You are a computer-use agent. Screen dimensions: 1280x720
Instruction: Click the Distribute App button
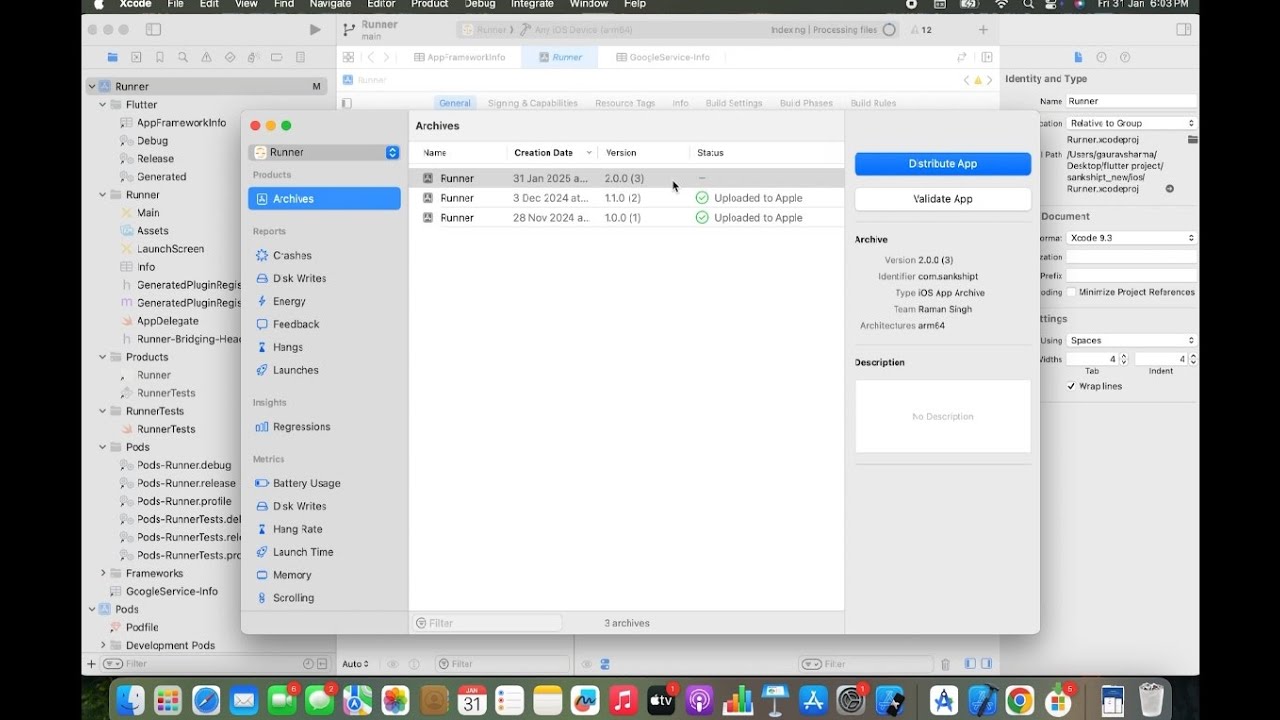(x=943, y=163)
